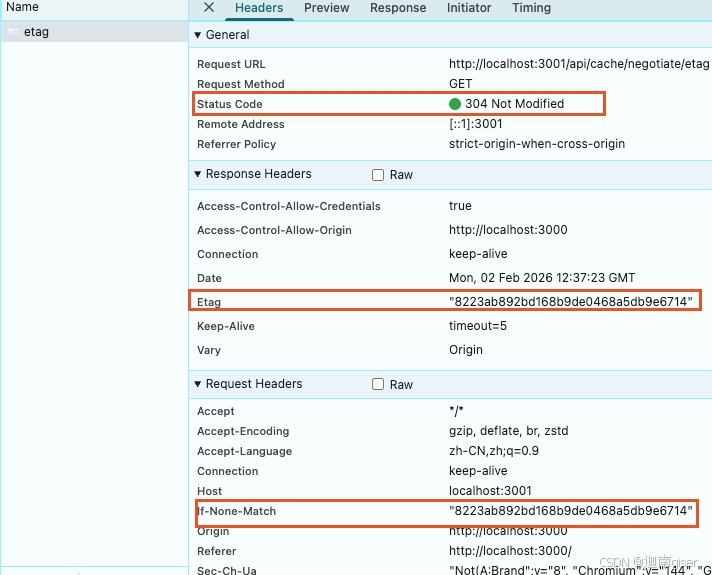
Task: Click the green status indicator dot
Action: pos(455,104)
